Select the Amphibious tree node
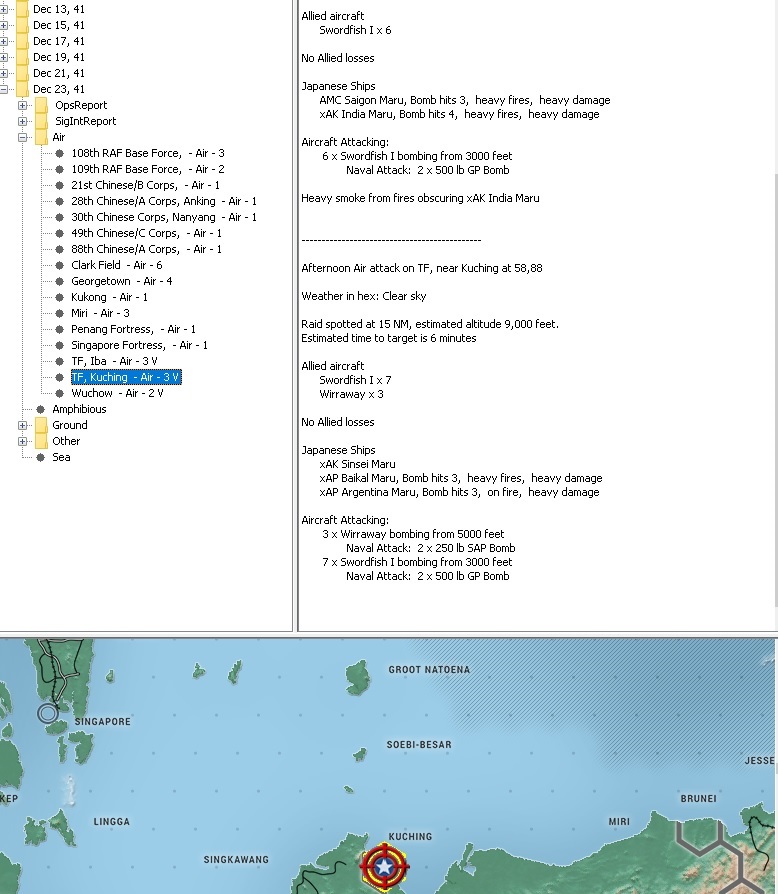Image resolution: width=778 pixels, height=894 pixels. click(79, 409)
